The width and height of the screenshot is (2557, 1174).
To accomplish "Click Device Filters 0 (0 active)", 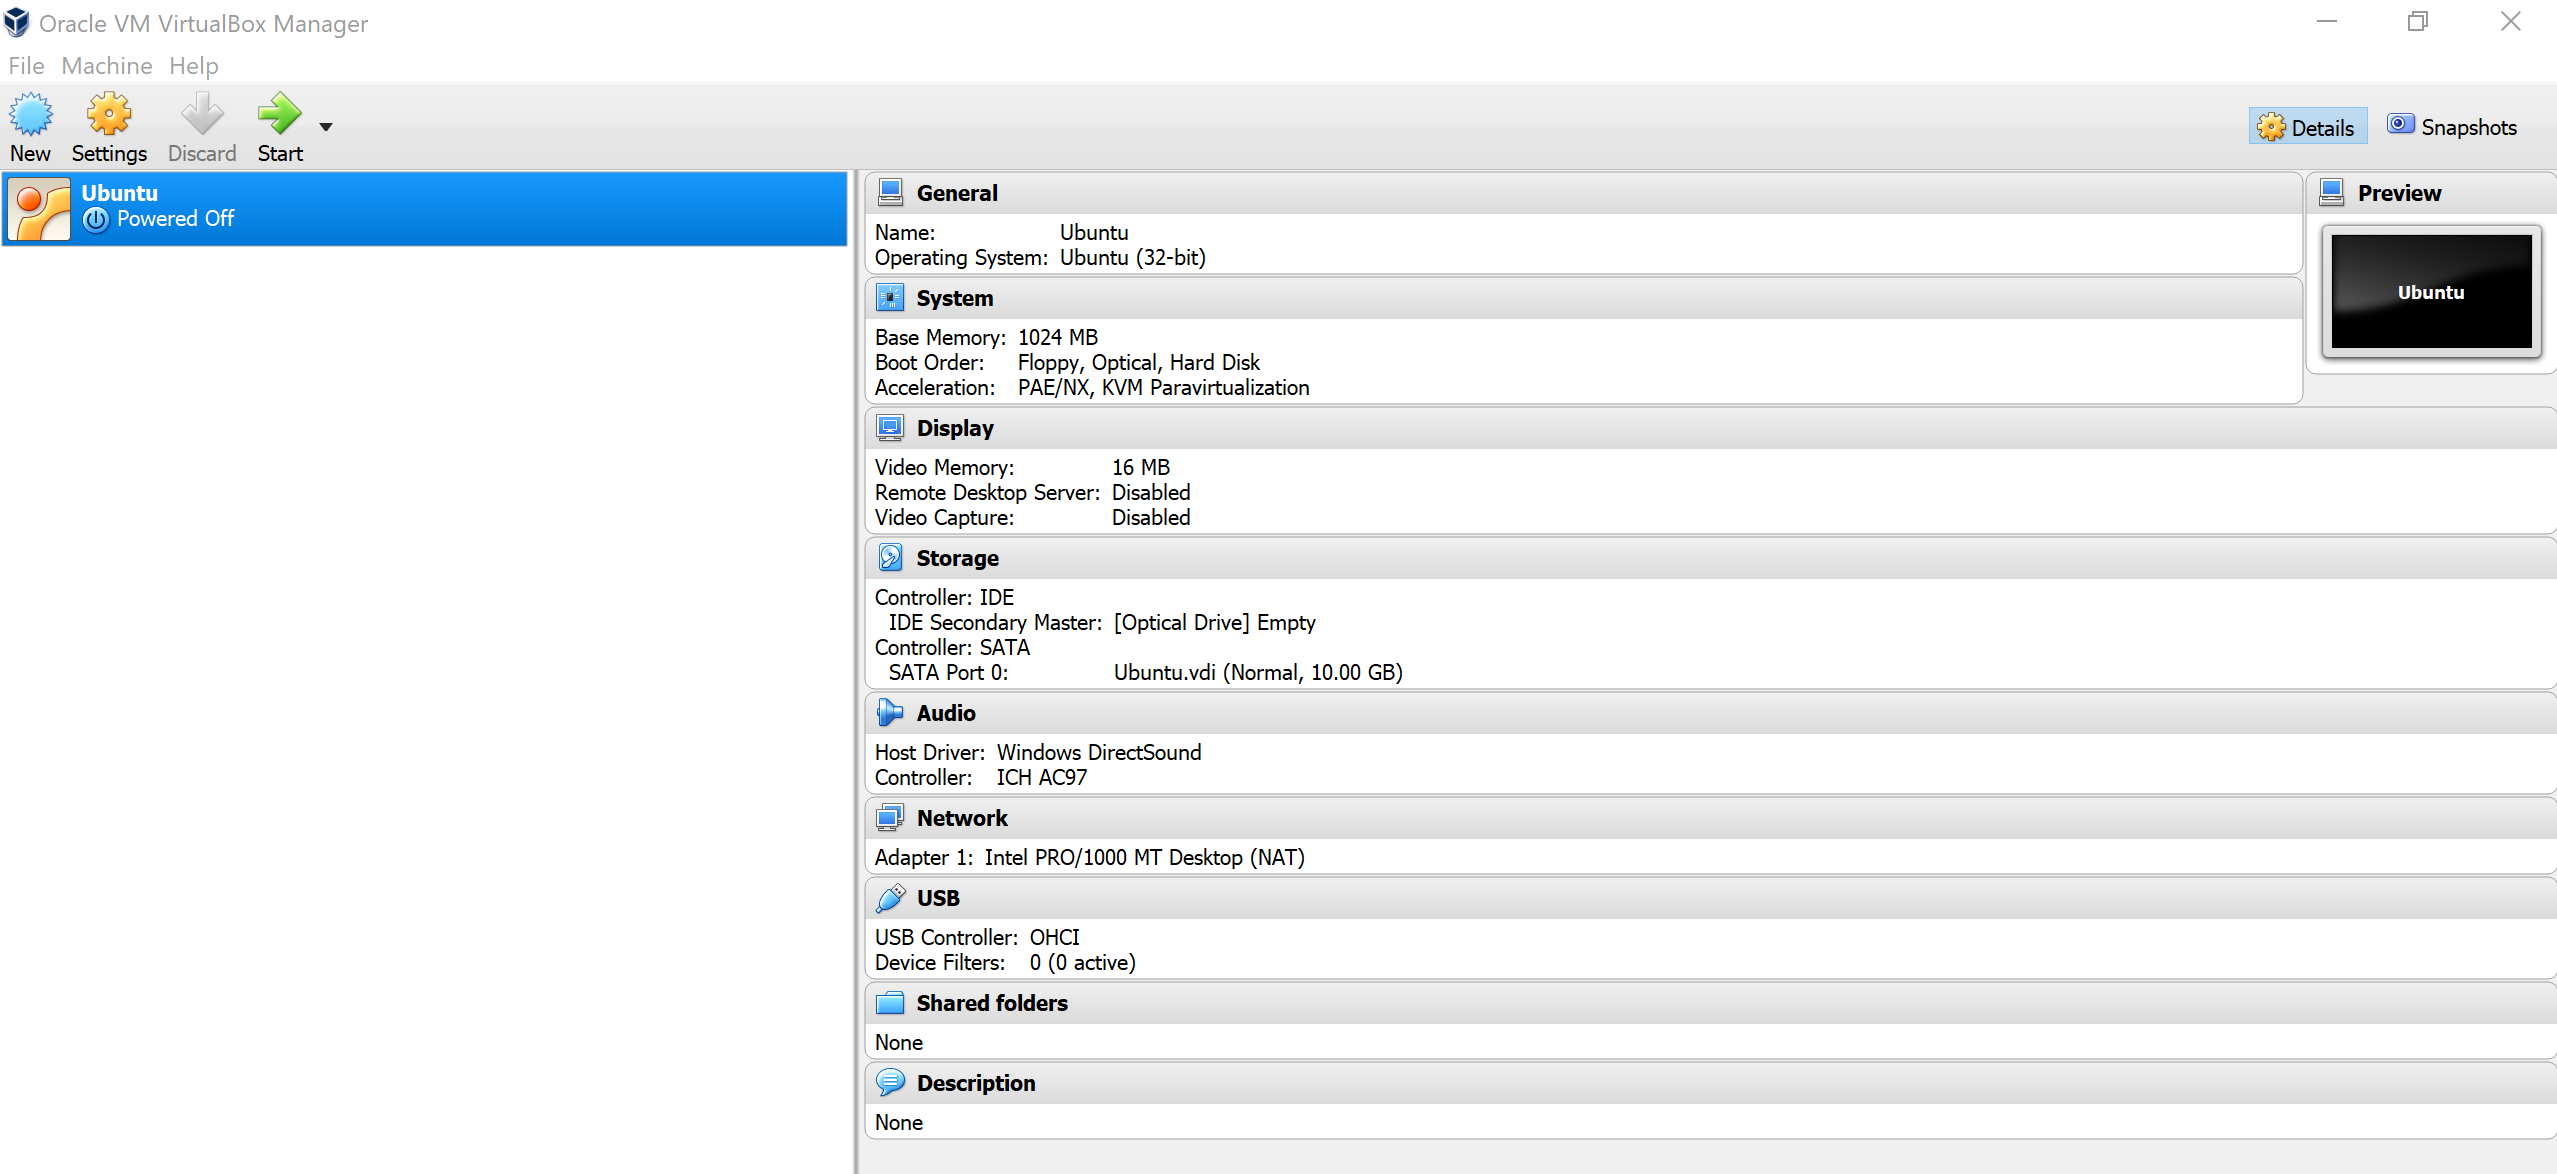I will 1083,962.
